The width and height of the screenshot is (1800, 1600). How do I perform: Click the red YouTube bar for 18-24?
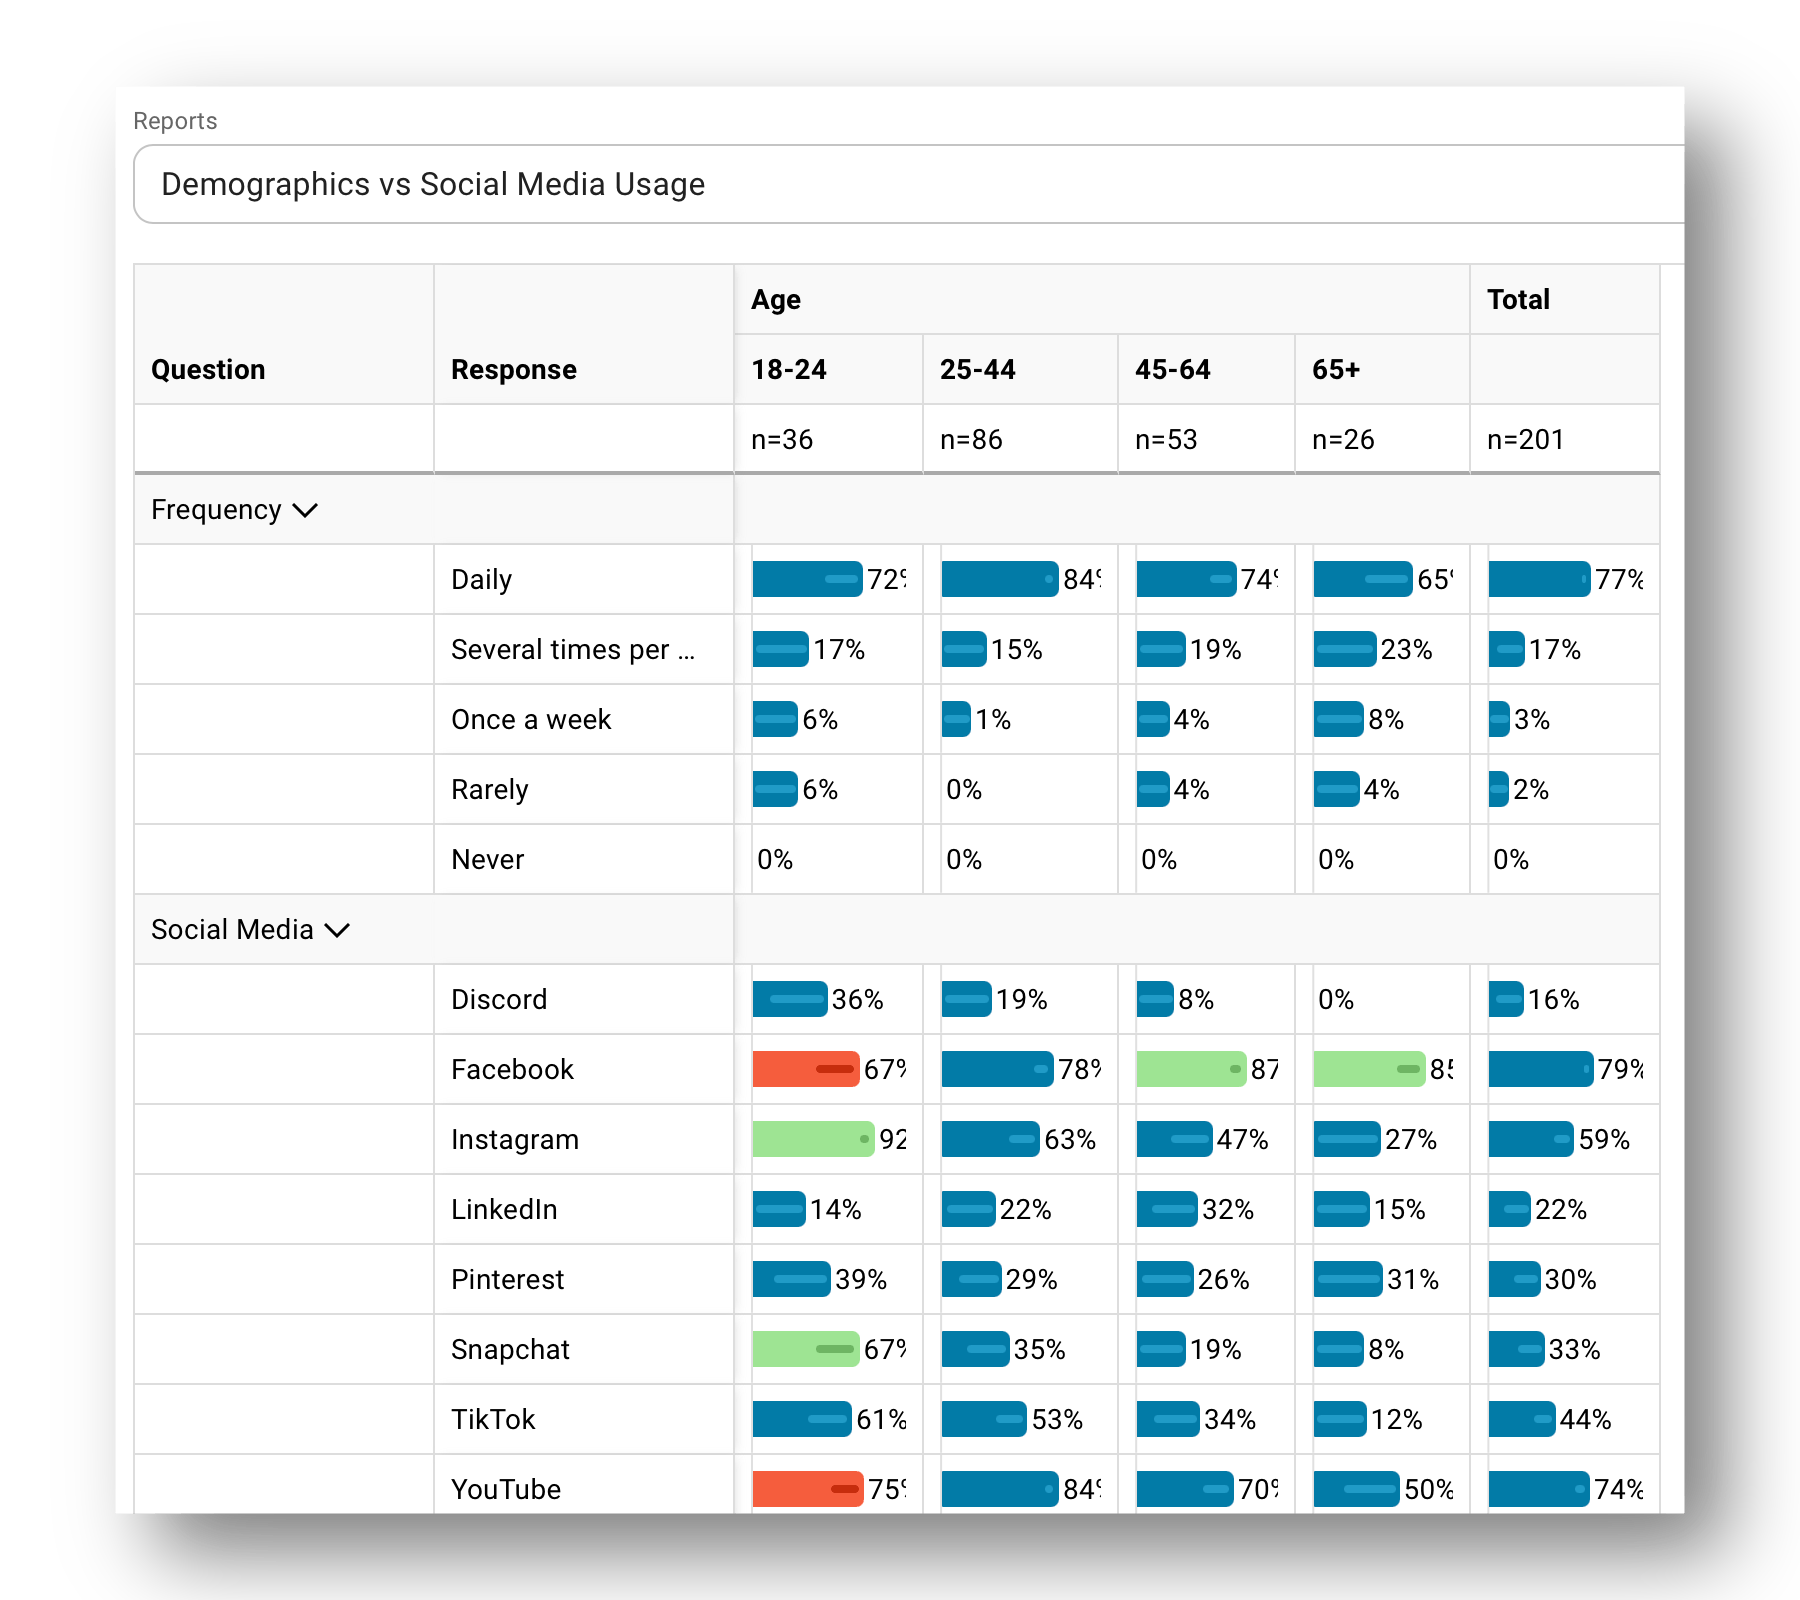pyautogui.click(x=807, y=1489)
